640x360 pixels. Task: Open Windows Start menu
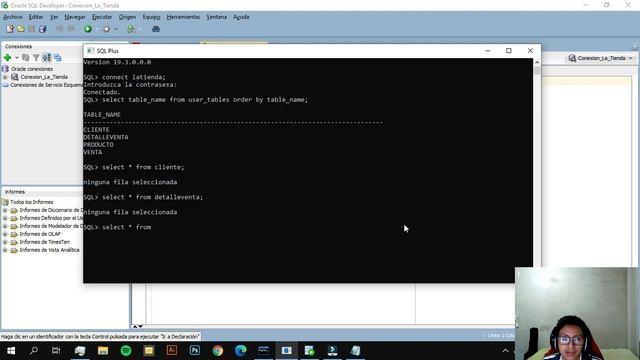[x=11, y=351]
